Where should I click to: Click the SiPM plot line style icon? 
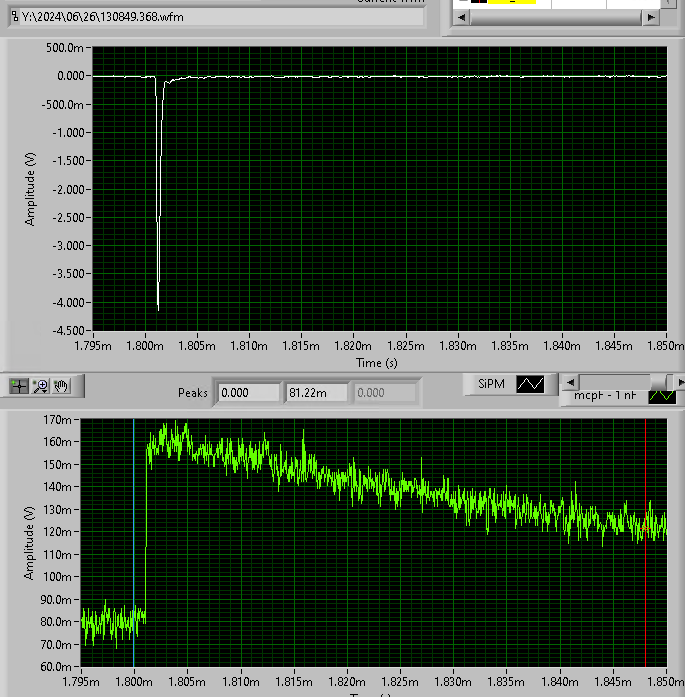click(530, 384)
